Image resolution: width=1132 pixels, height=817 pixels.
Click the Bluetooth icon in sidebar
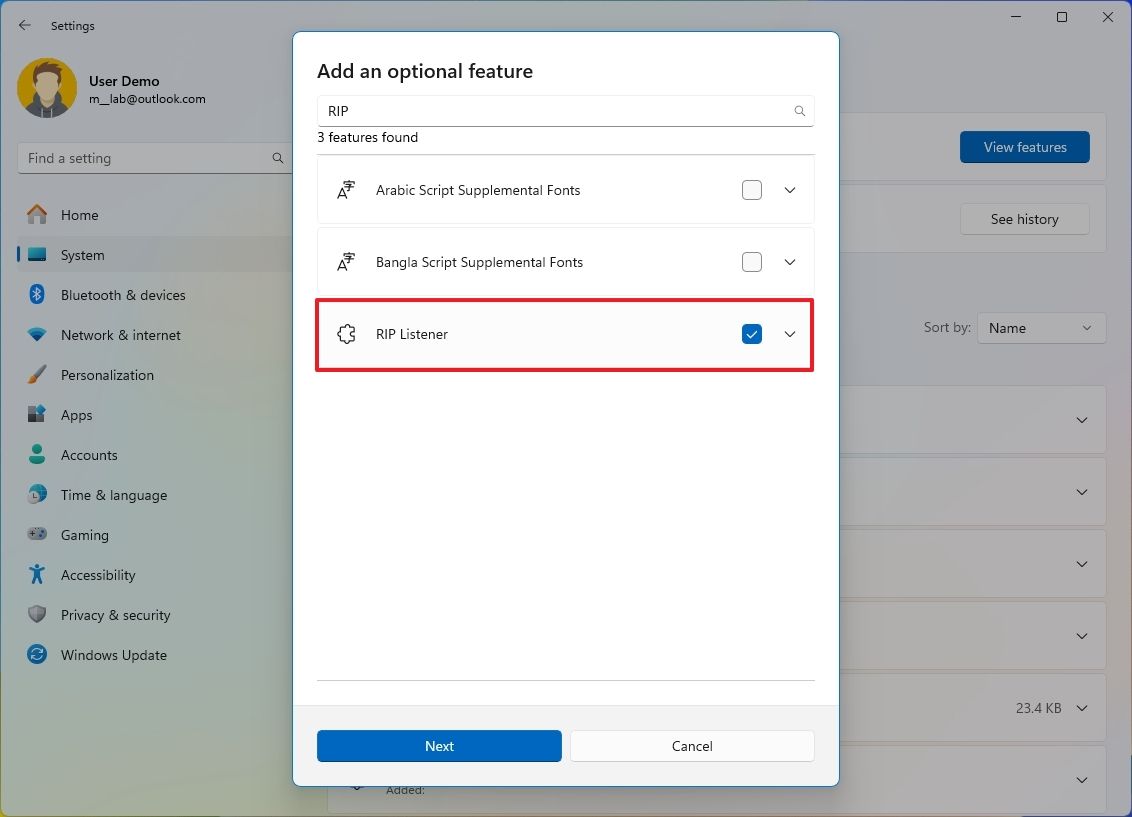click(37, 294)
